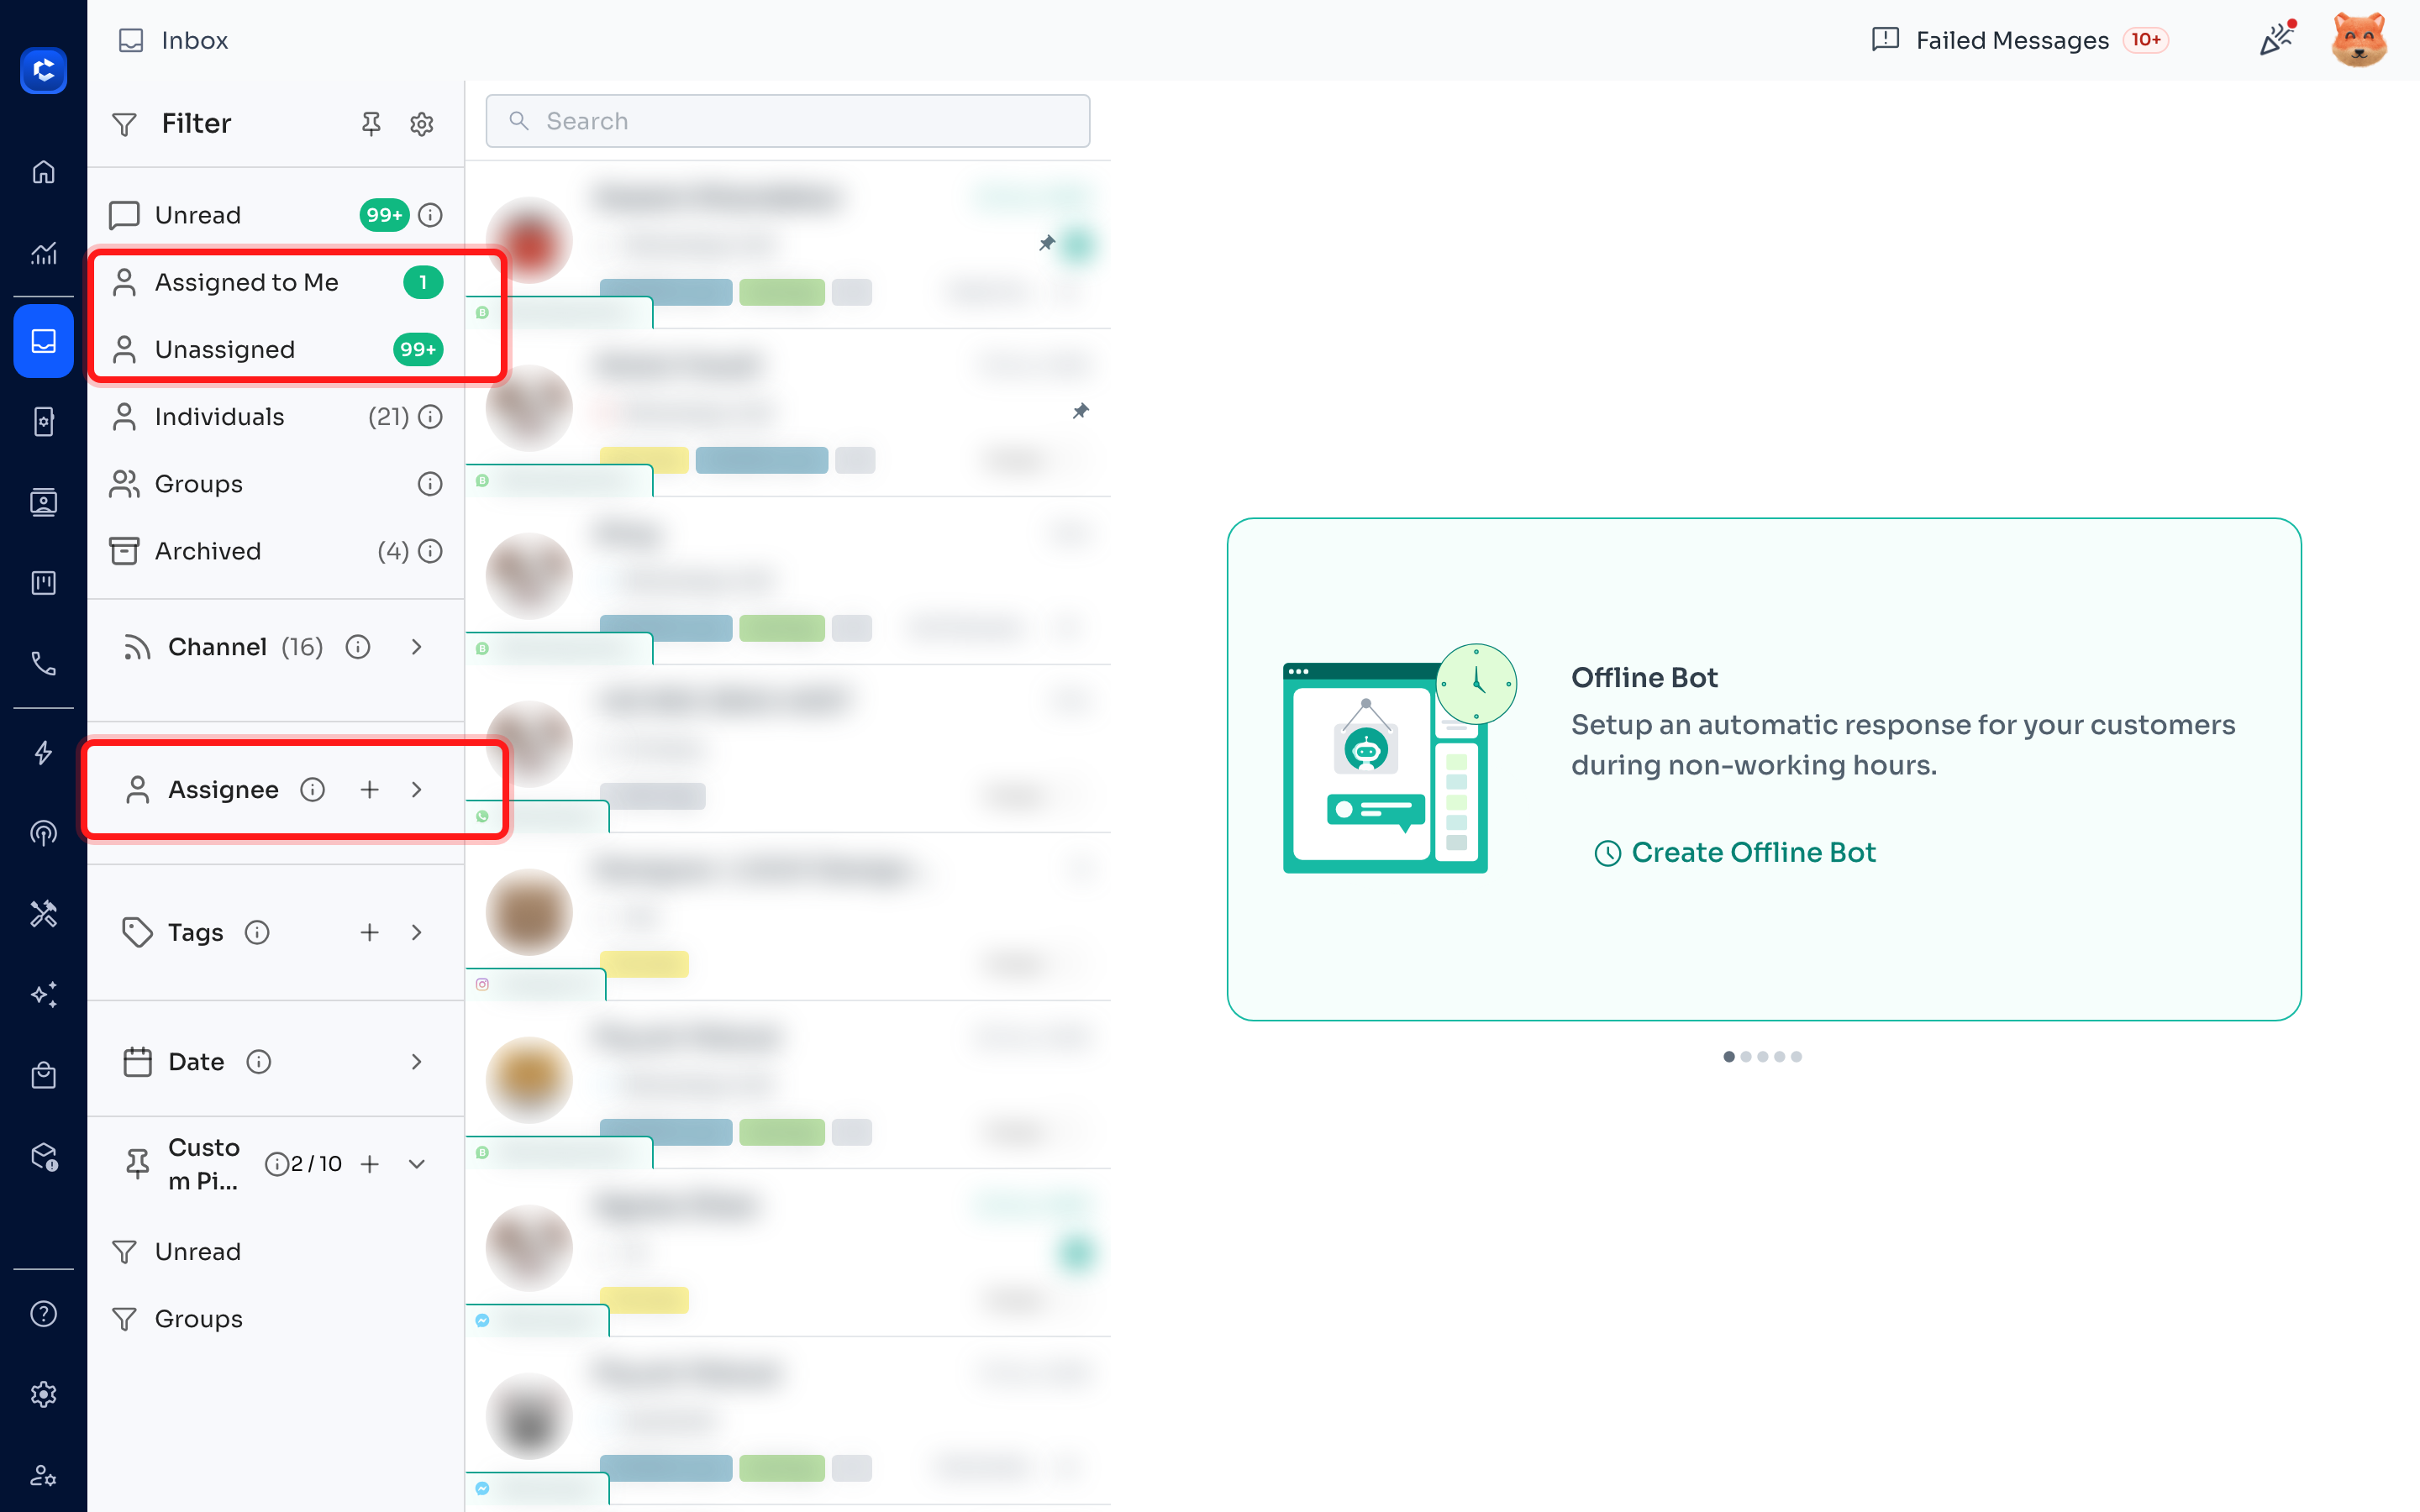Screen dimensions: 2420x1512
Task: Click the info icon next to Date
Action: point(259,1062)
